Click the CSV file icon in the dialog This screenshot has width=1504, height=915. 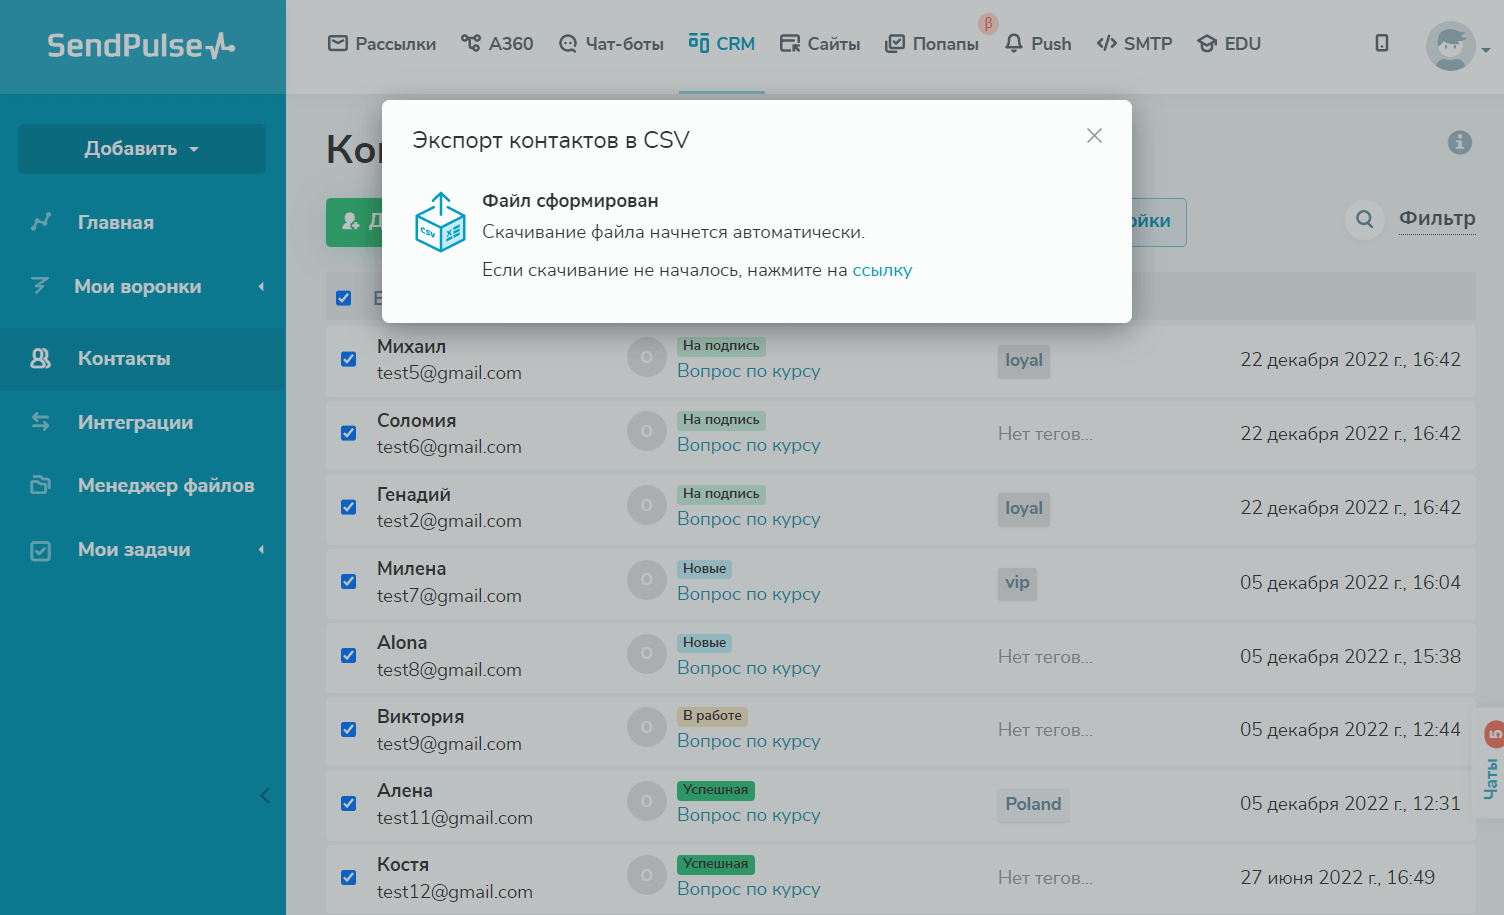440,222
